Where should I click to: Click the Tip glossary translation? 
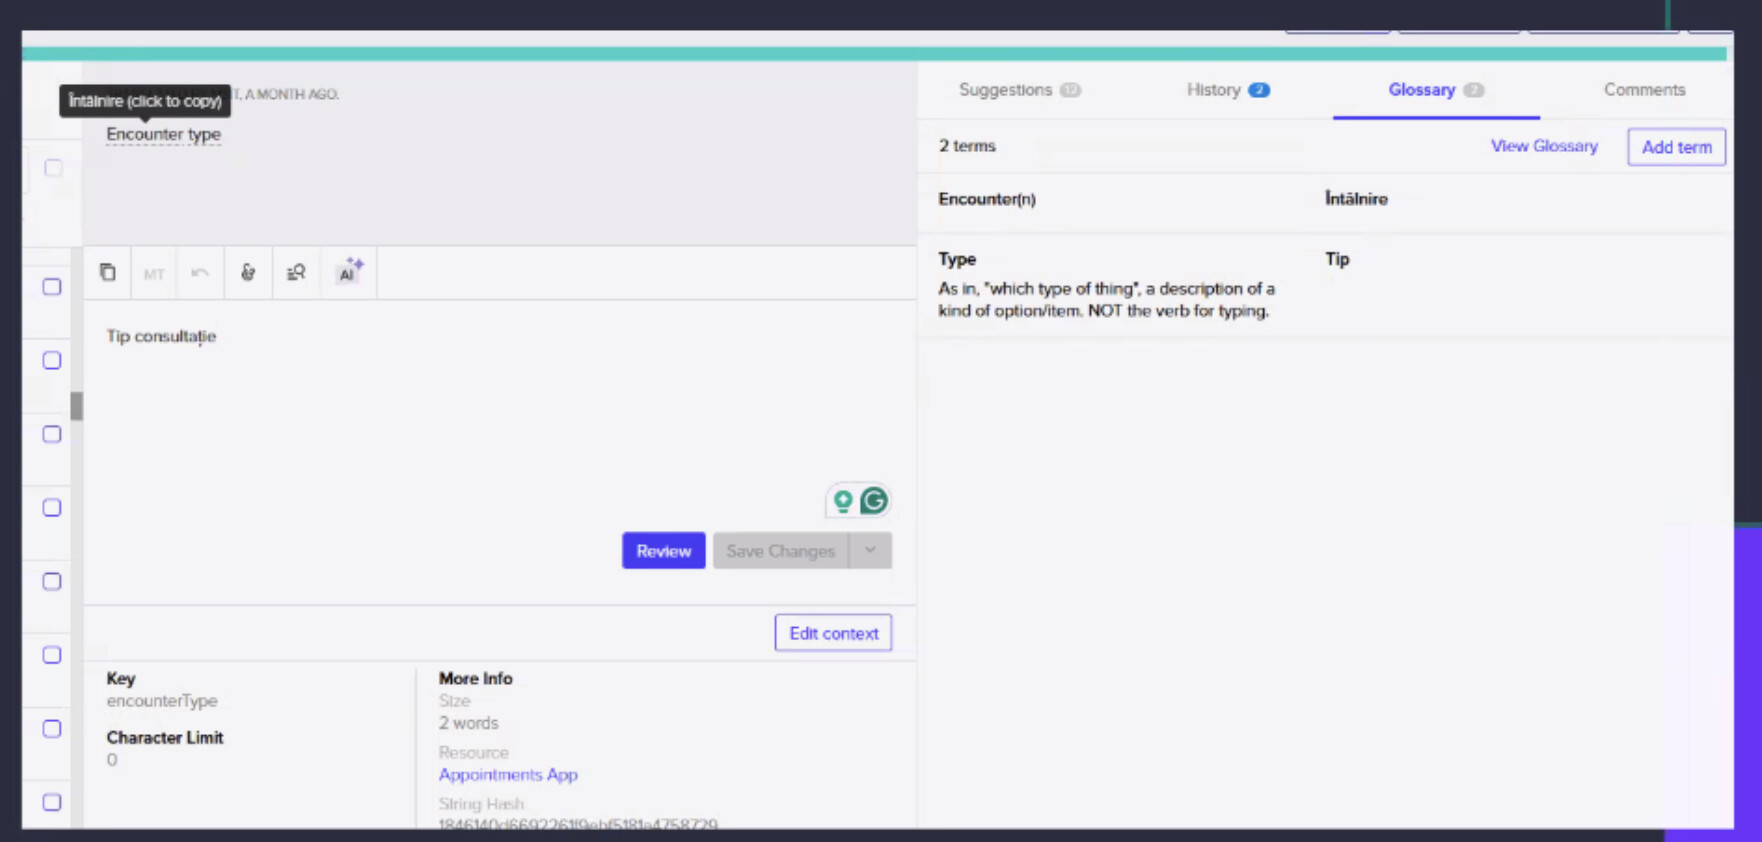click(1337, 259)
